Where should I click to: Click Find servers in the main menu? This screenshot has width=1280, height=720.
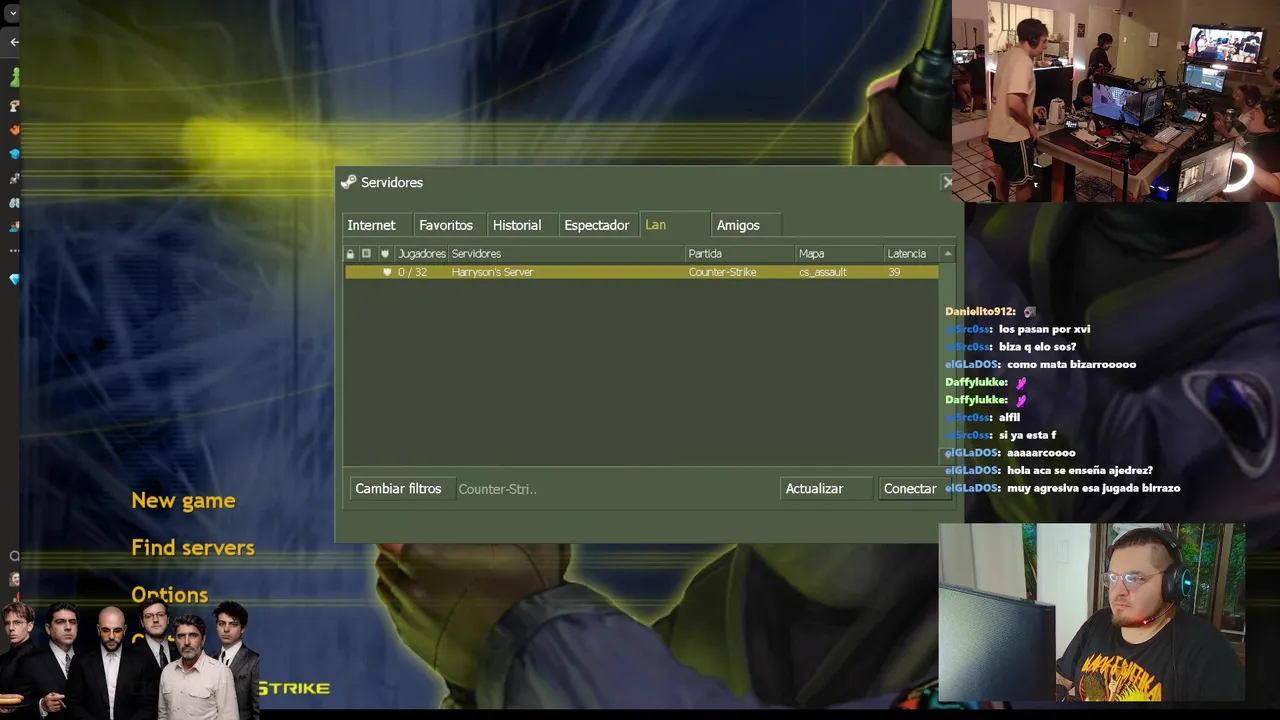193,548
